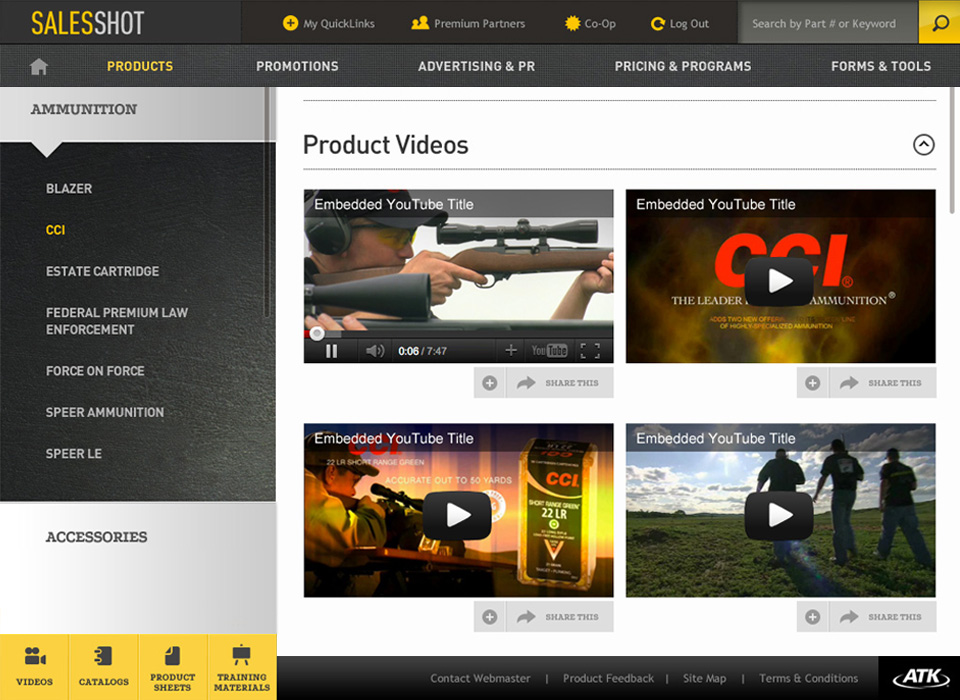Add 22 LR video with plus button

coord(490,617)
